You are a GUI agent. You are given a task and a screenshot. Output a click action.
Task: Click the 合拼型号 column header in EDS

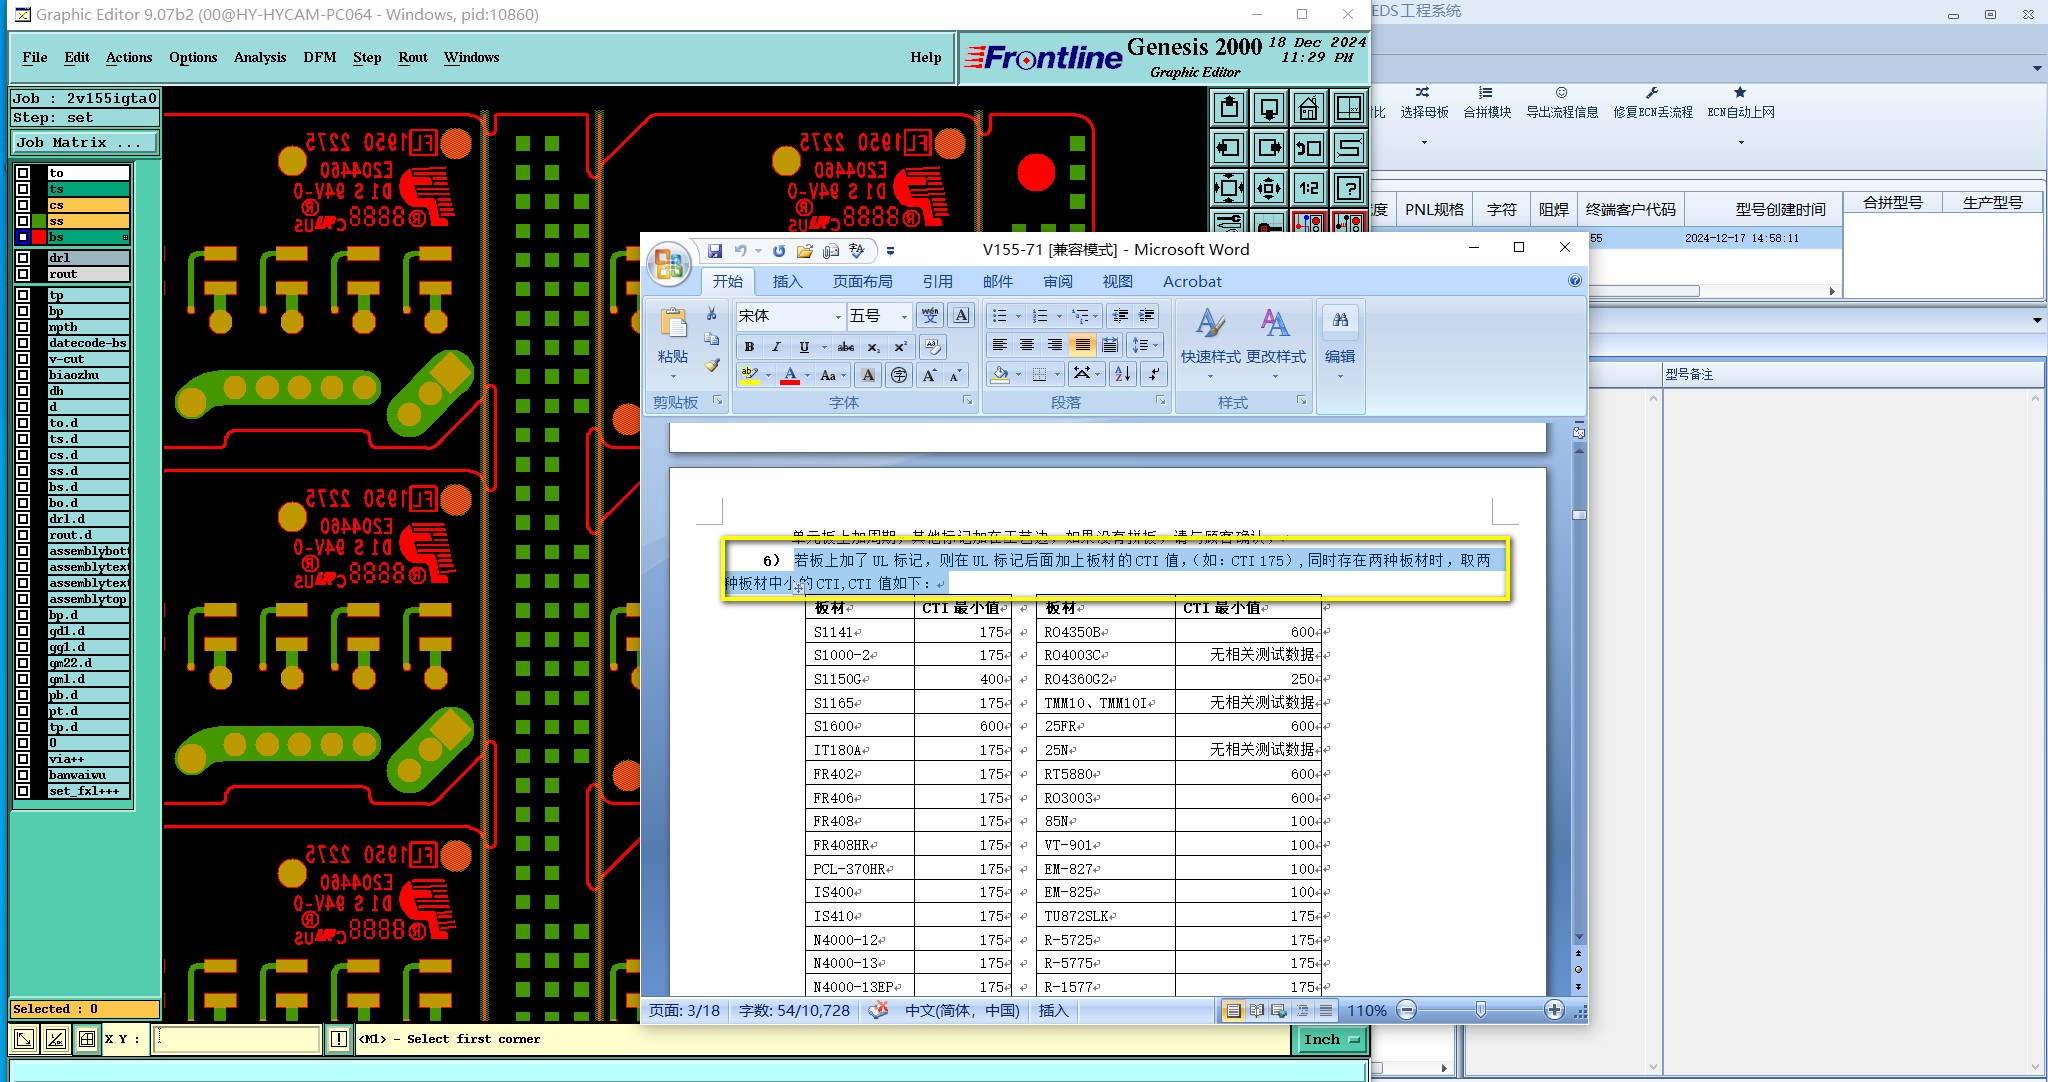(1892, 202)
